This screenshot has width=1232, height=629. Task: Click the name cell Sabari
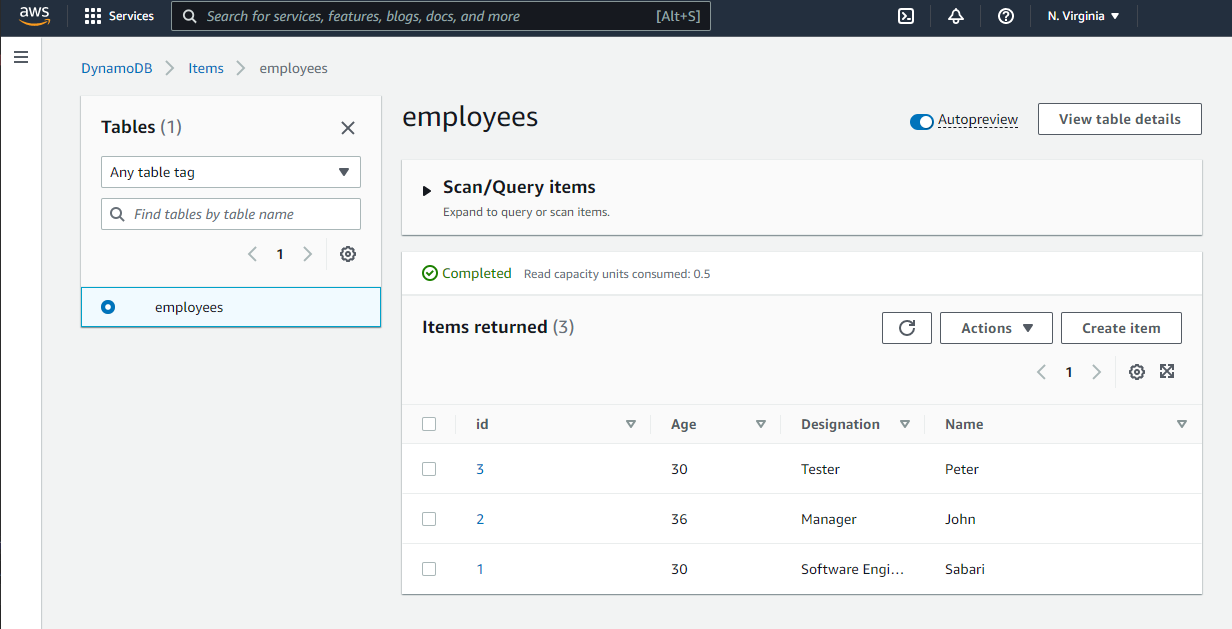965,569
